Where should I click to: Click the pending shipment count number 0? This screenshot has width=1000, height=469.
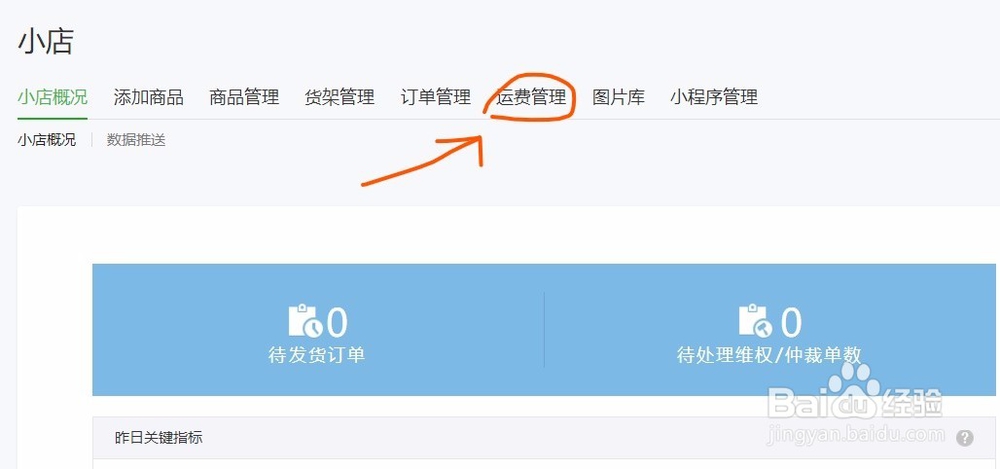point(337,322)
